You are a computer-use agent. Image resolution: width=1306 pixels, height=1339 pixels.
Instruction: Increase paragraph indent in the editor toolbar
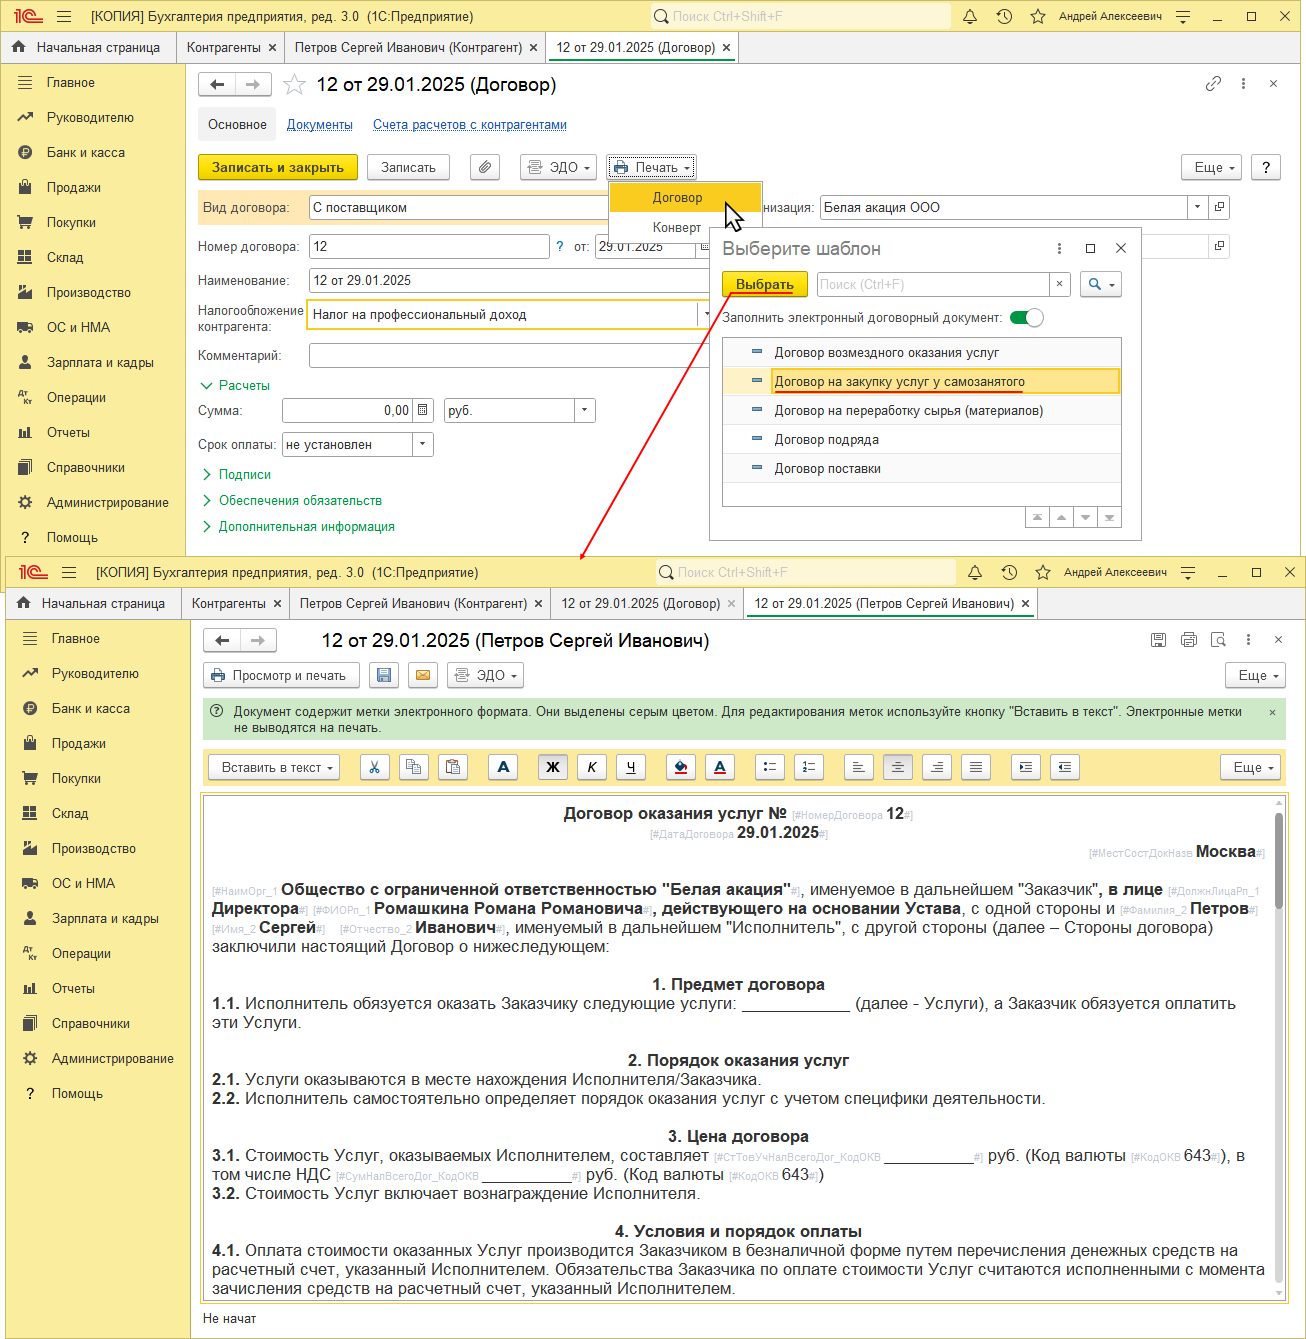pyautogui.click(x=1025, y=767)
